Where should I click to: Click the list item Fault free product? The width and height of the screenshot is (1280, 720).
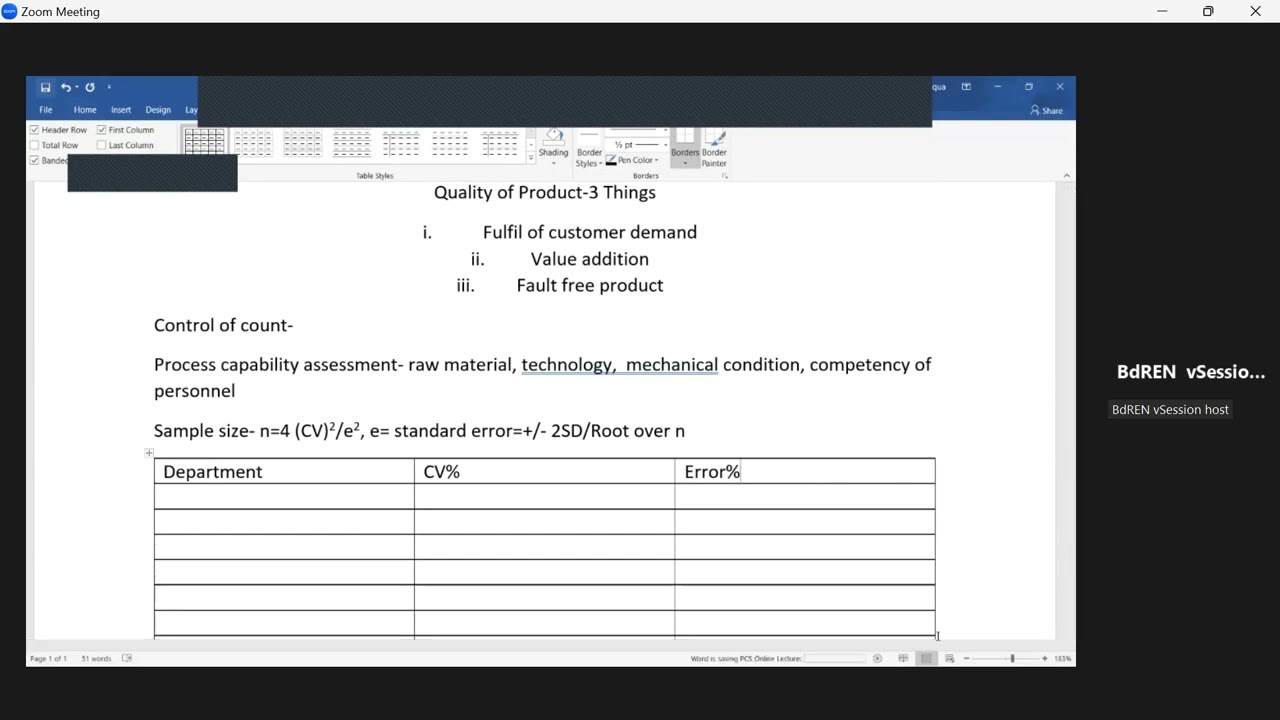pyautogui.click(x=590, y=285)
